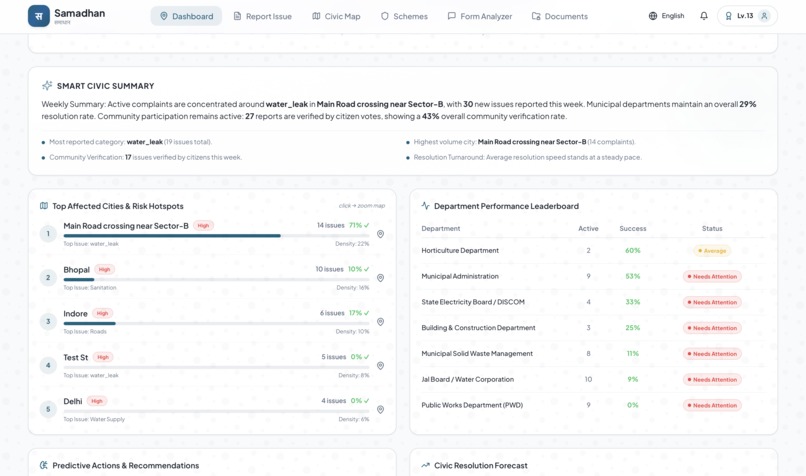This screenshot has width=806, height=476.
Task: Click 'Density: 22%' text
Action: [x=352, y=244]
